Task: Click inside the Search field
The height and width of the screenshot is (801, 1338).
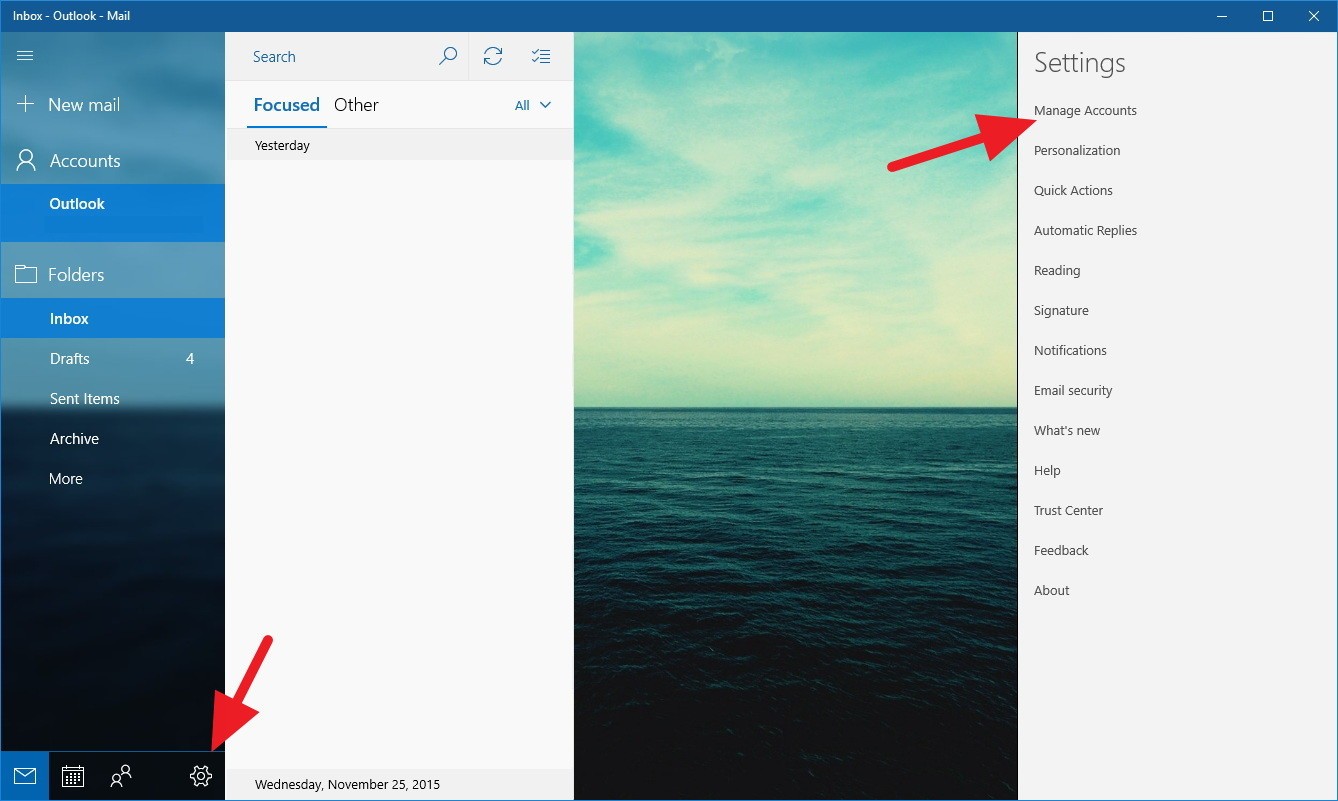Action: [330, 56]
